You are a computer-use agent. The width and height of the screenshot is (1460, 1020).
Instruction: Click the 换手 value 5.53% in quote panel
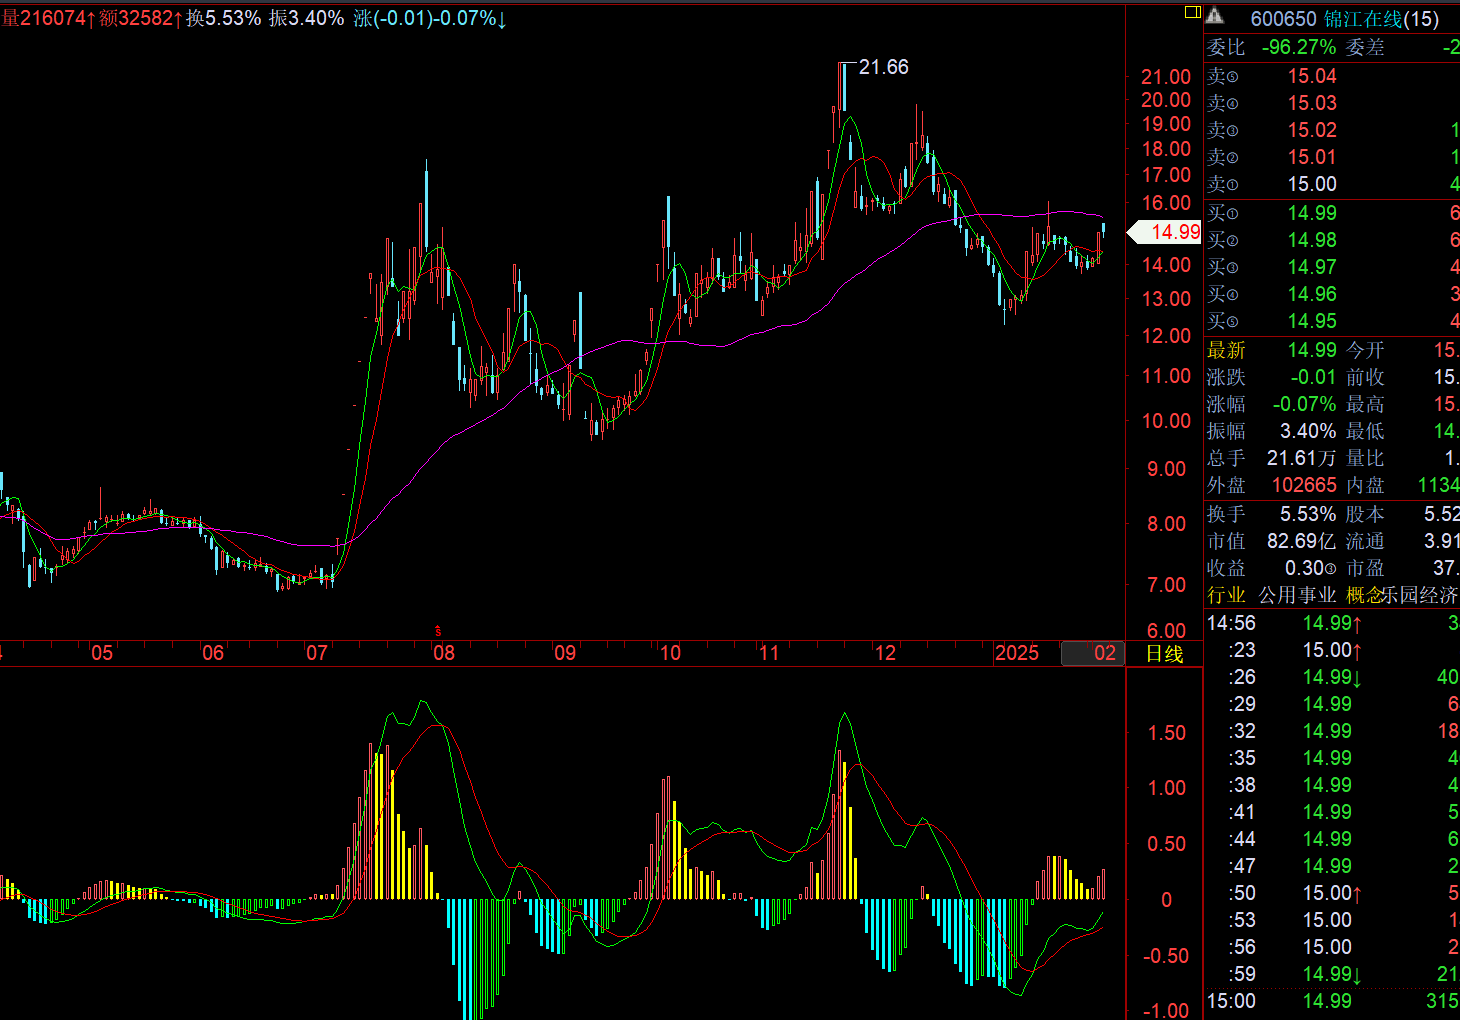[x=1308, y=514]
